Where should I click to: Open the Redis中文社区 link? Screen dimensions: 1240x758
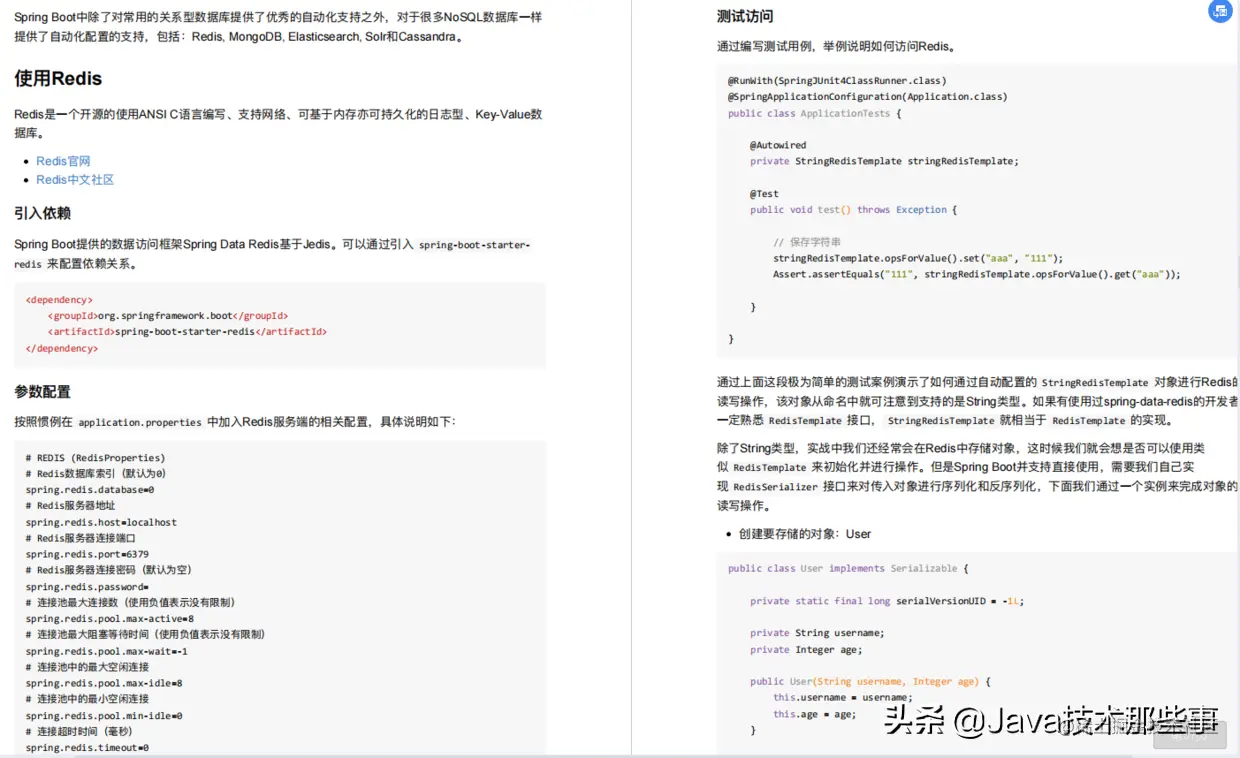[75, 180]
